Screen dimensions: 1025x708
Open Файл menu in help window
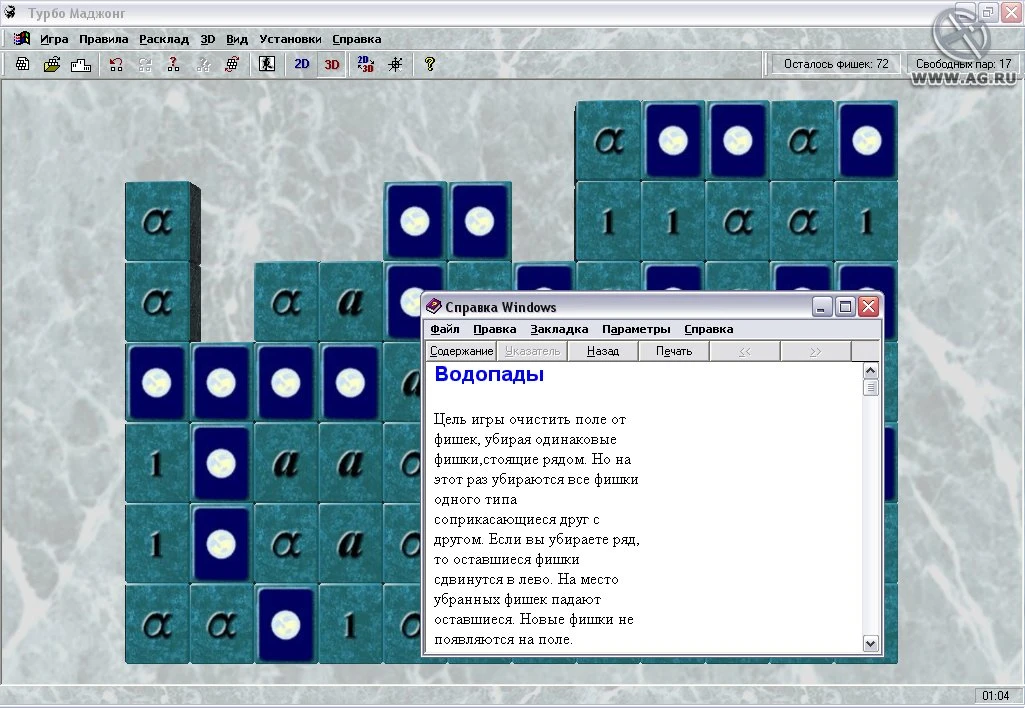(x=445, y=329)
